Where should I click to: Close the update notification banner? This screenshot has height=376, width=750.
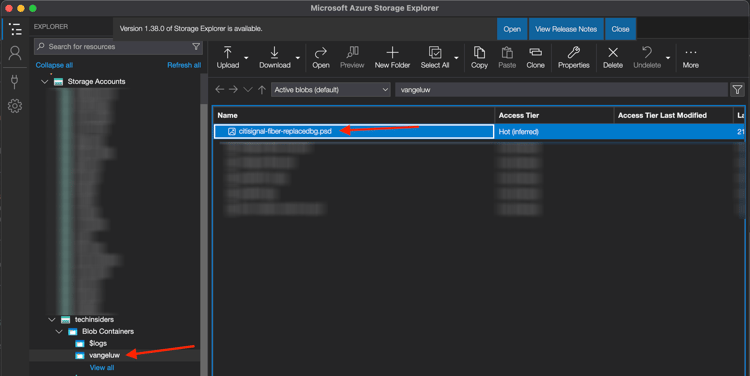coord(620,29)
